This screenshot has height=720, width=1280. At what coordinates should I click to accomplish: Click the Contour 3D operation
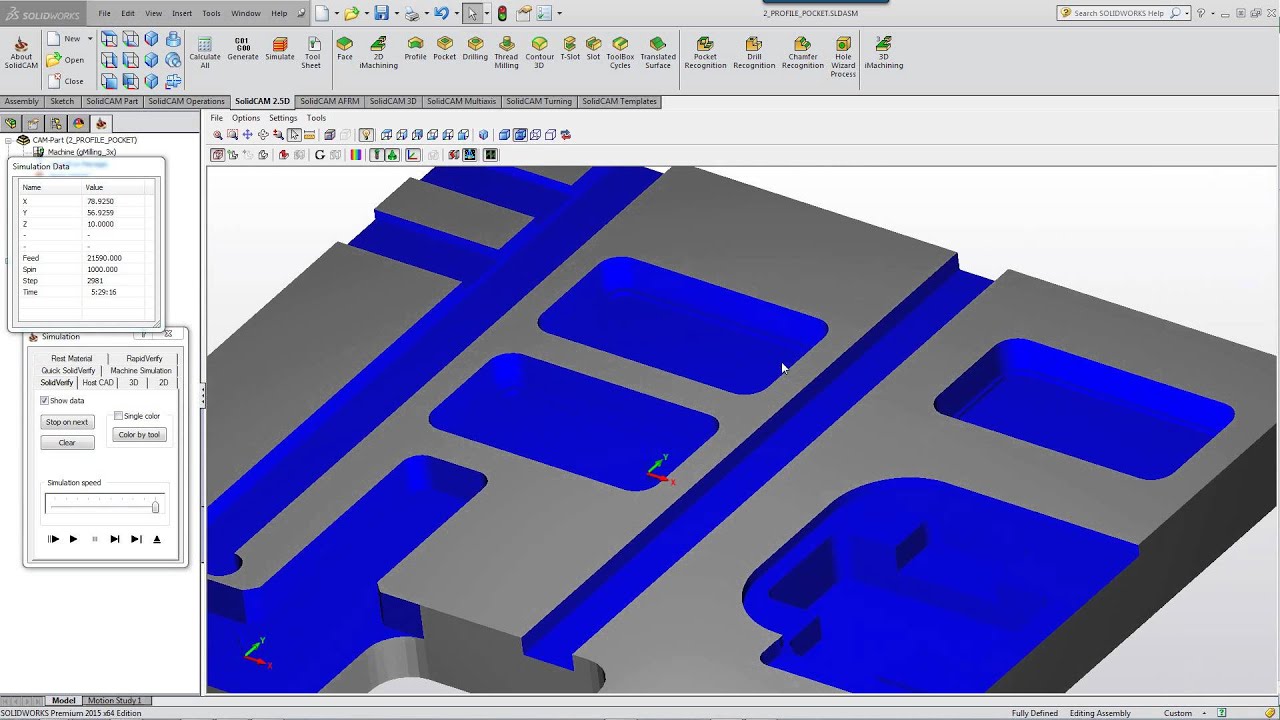coord(540,53)
